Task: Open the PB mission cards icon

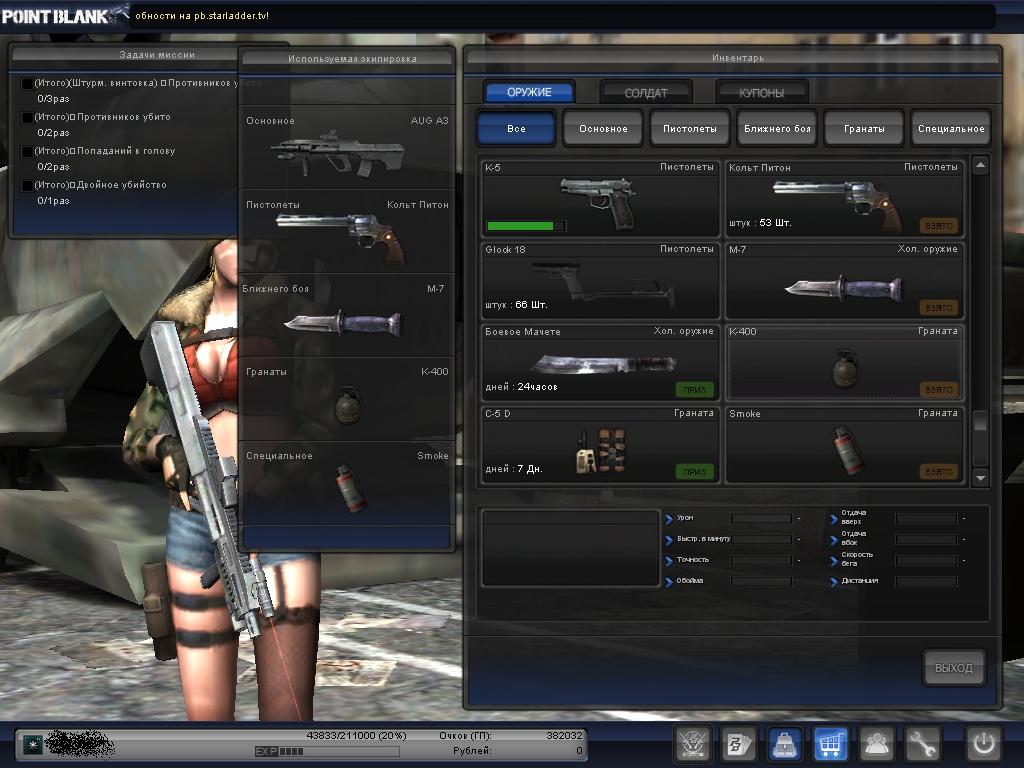Action: (738, 743)
